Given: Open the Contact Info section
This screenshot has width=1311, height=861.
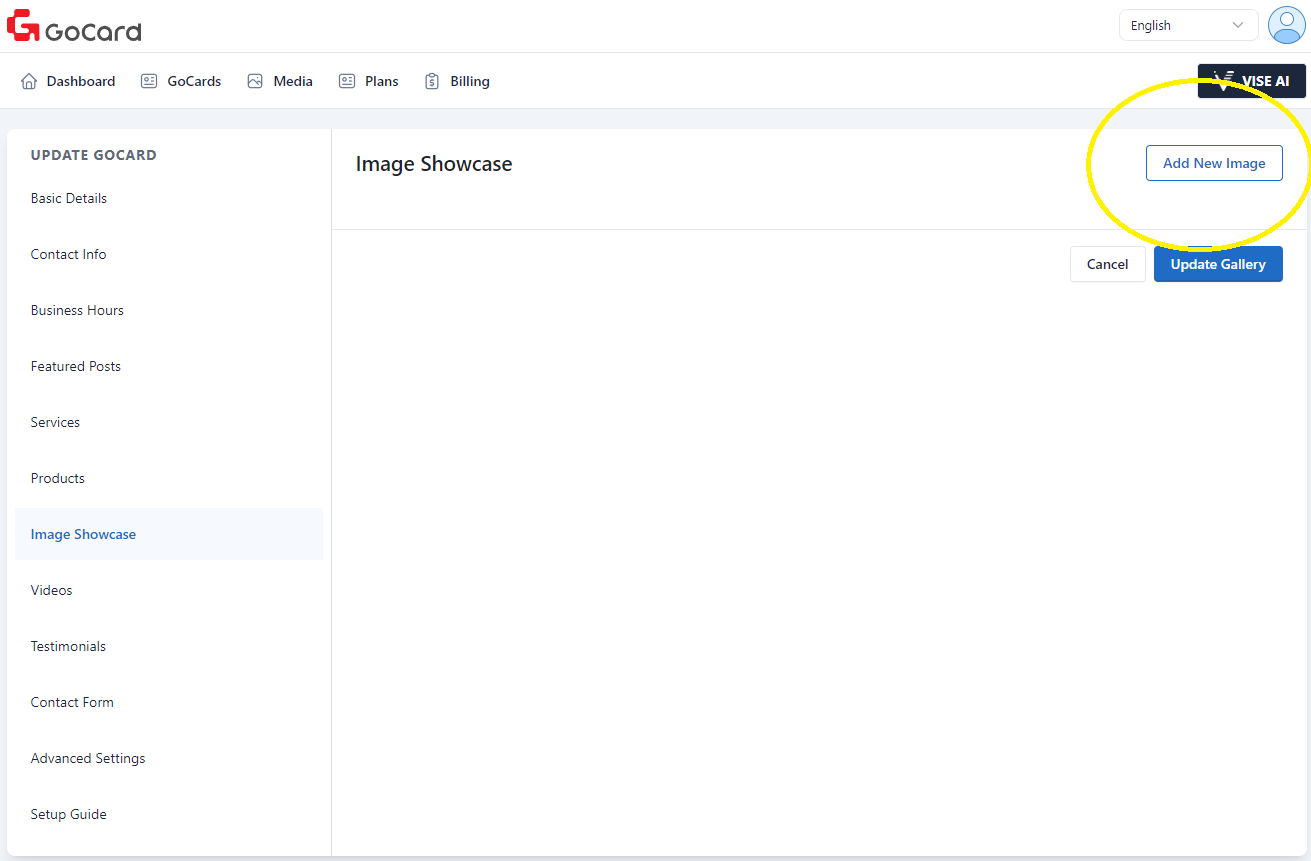Looking at the screenshot, I should click(x=68, y=254).
